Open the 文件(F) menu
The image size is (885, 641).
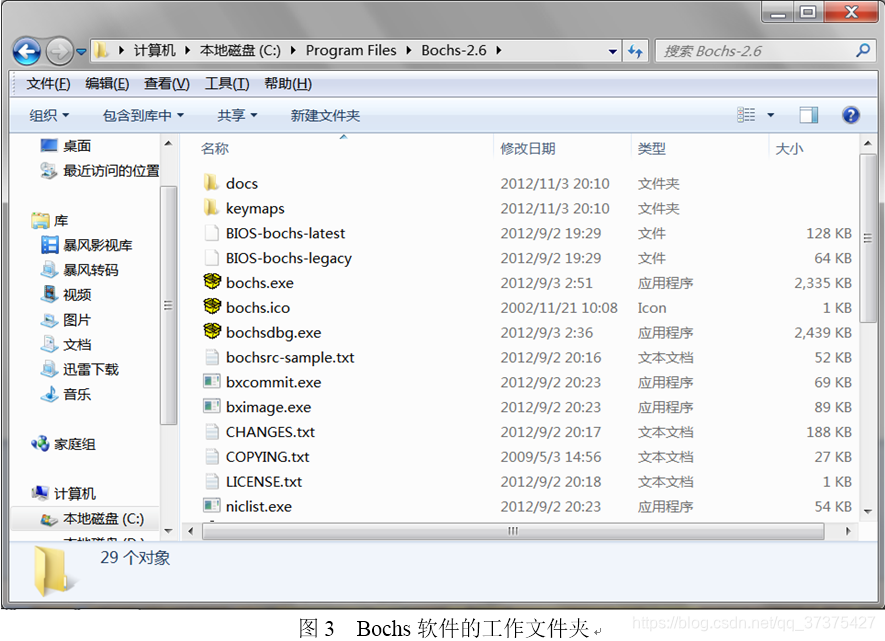(48, 84)
